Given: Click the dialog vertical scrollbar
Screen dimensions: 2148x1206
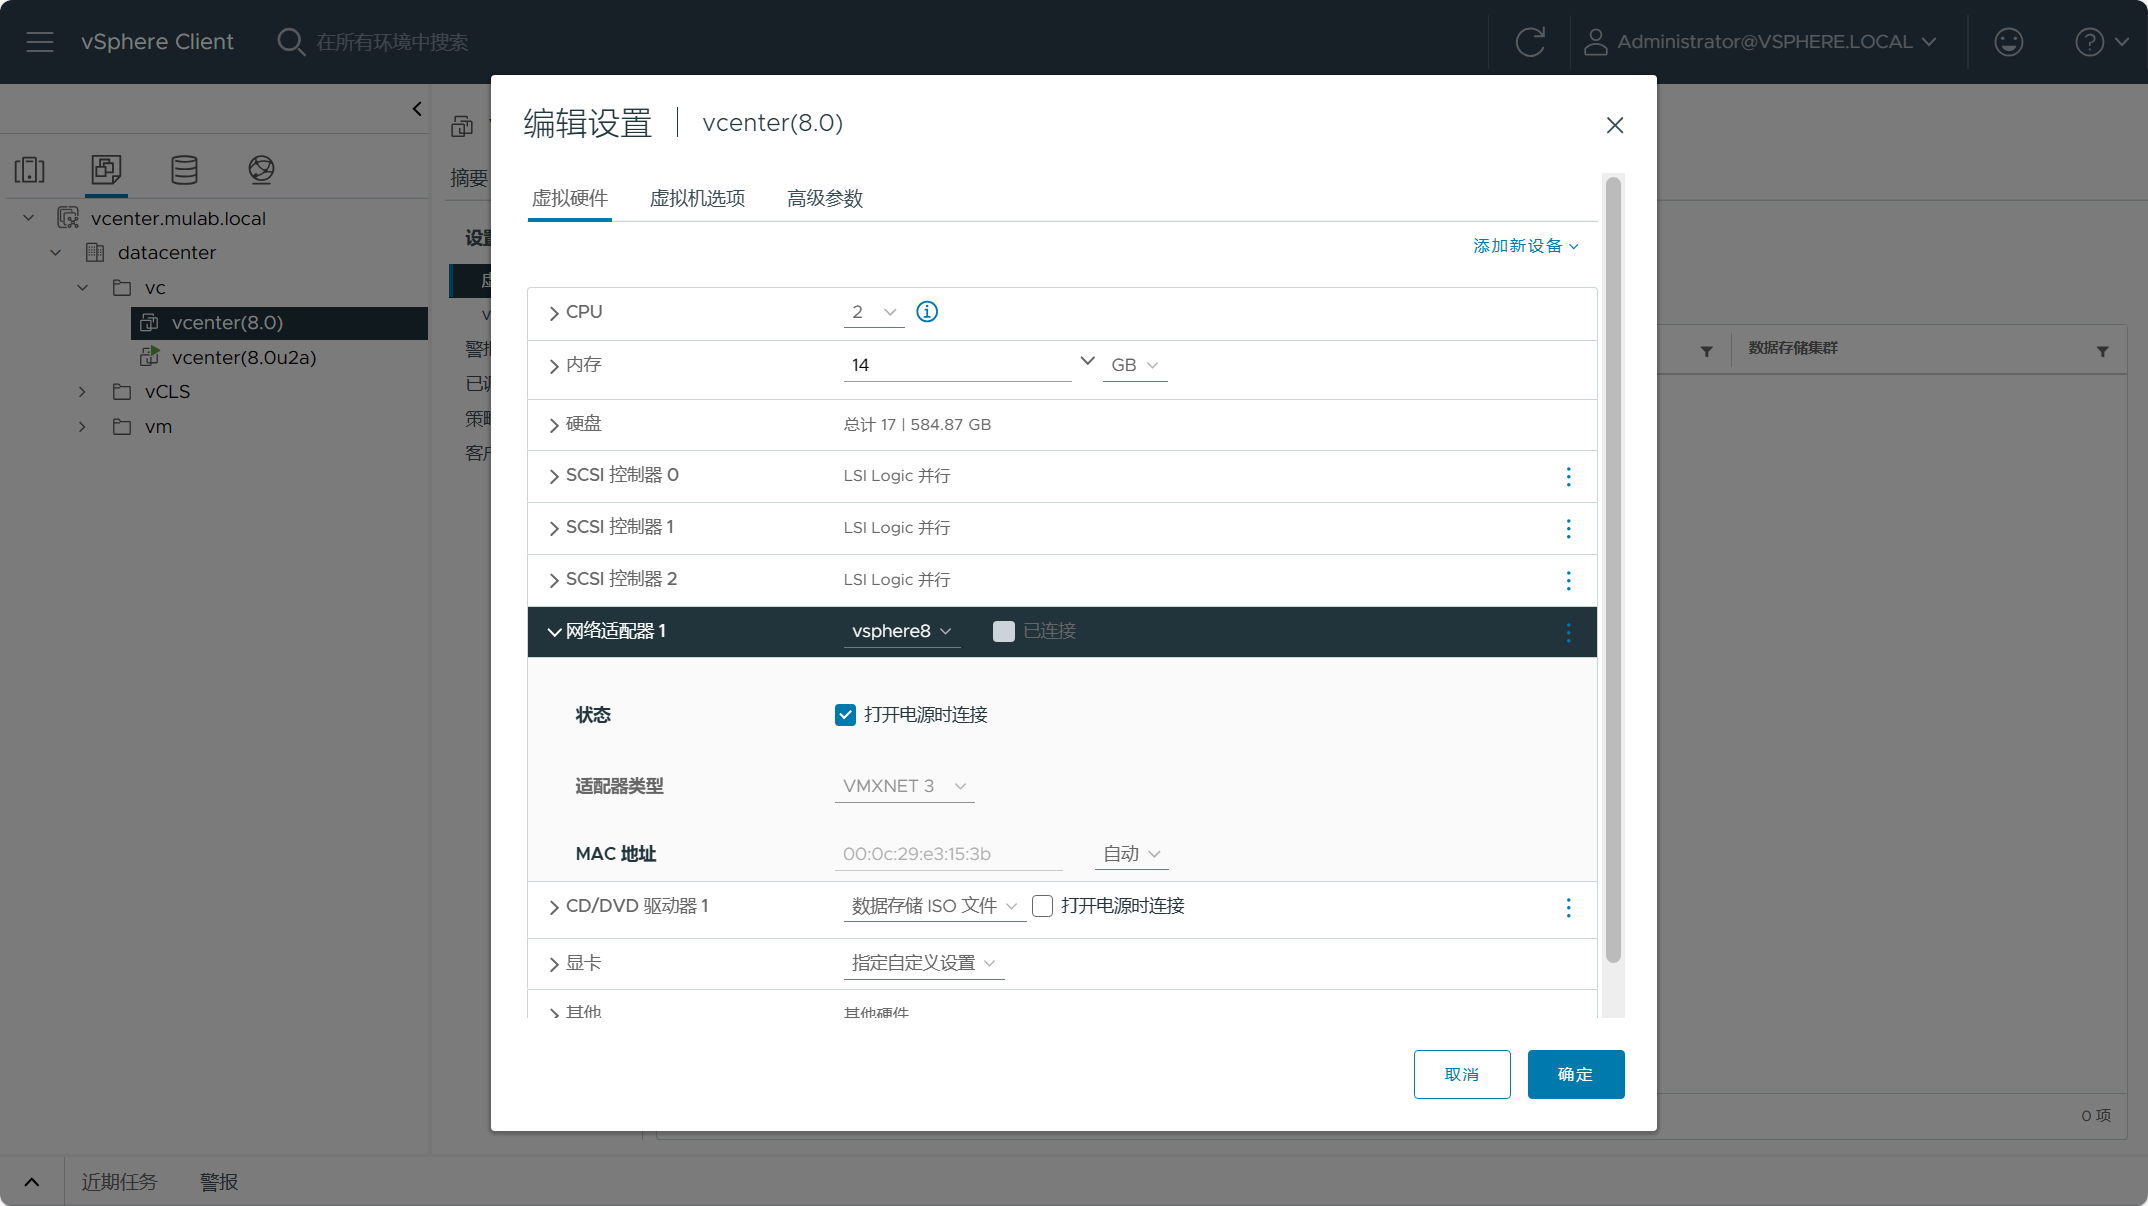Looking at the screenshot, I should (x=1613, y=570).
